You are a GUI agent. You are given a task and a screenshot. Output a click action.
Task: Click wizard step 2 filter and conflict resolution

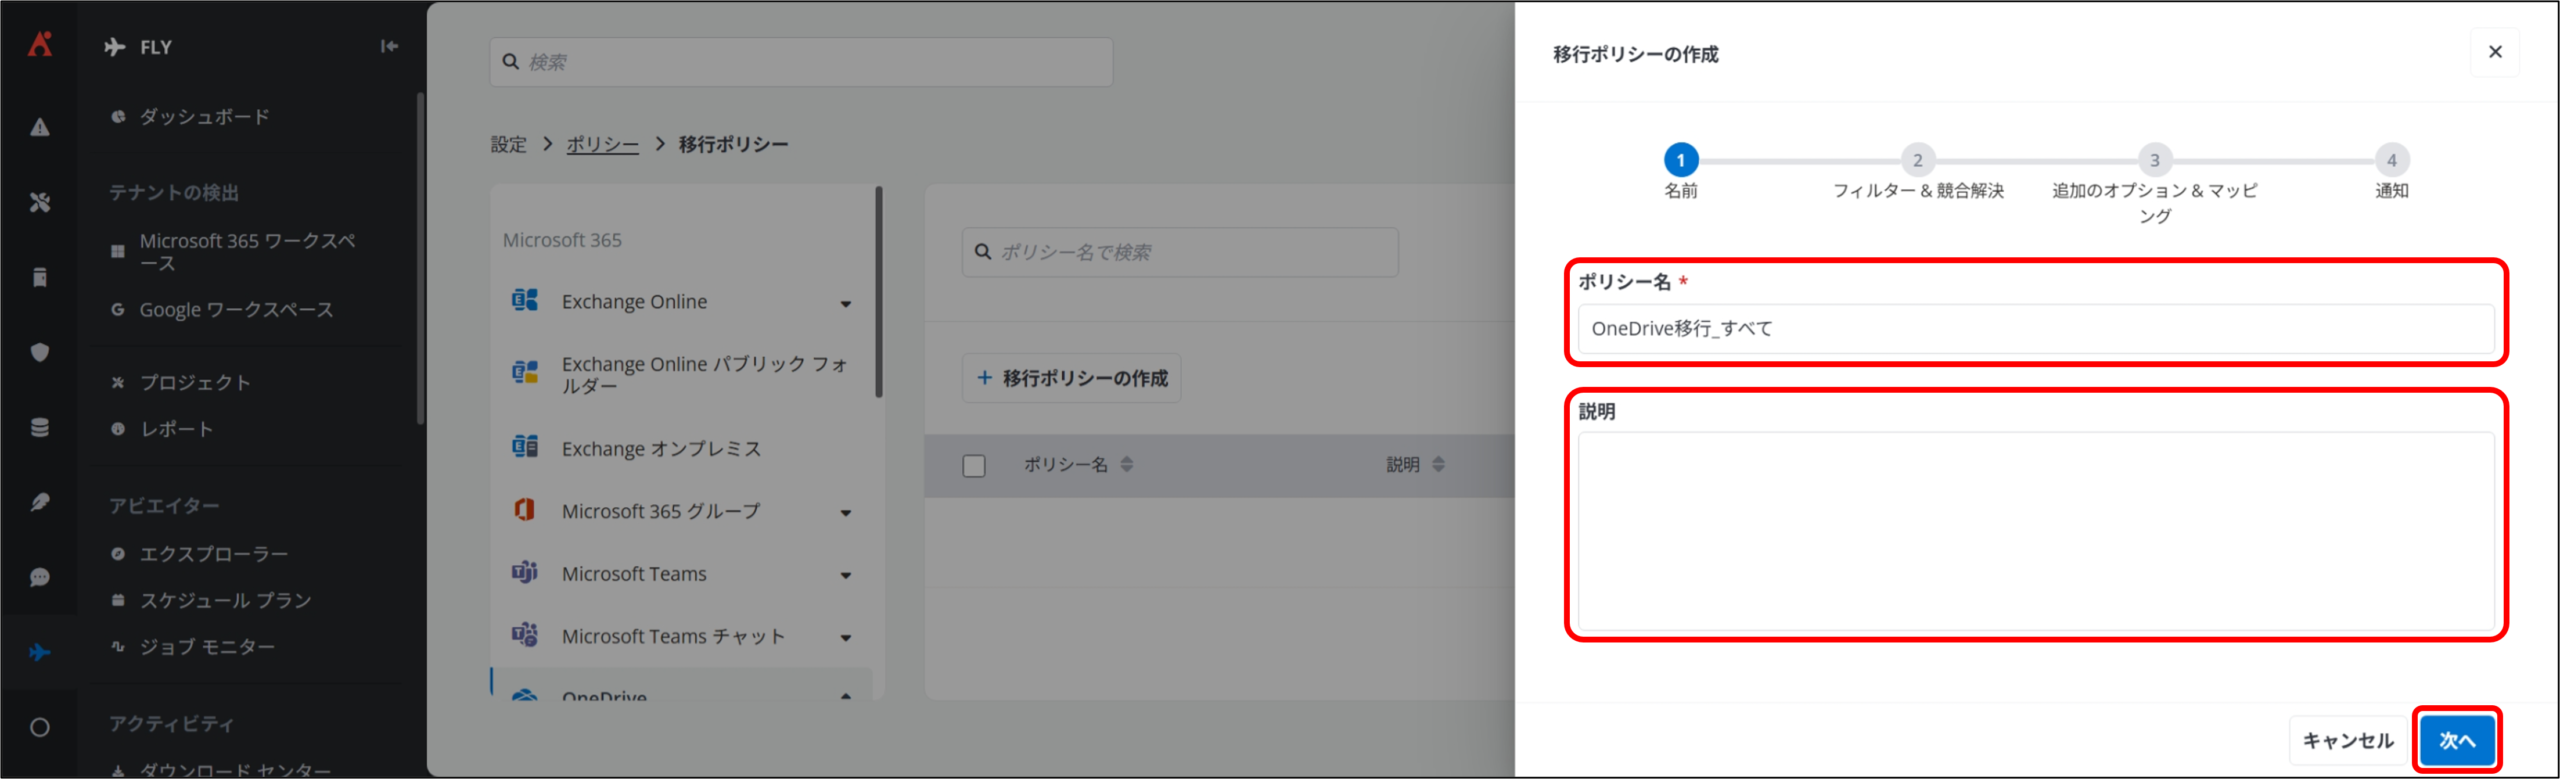click(x=1917, y=160)
